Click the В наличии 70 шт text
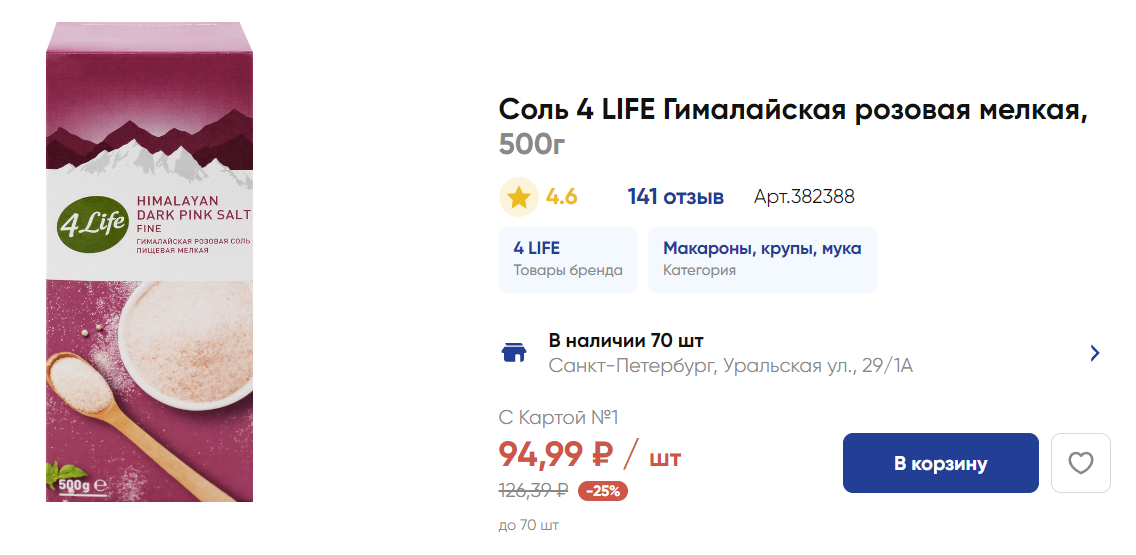Screen dimensions: 1136x555 [x=626, y=340]
